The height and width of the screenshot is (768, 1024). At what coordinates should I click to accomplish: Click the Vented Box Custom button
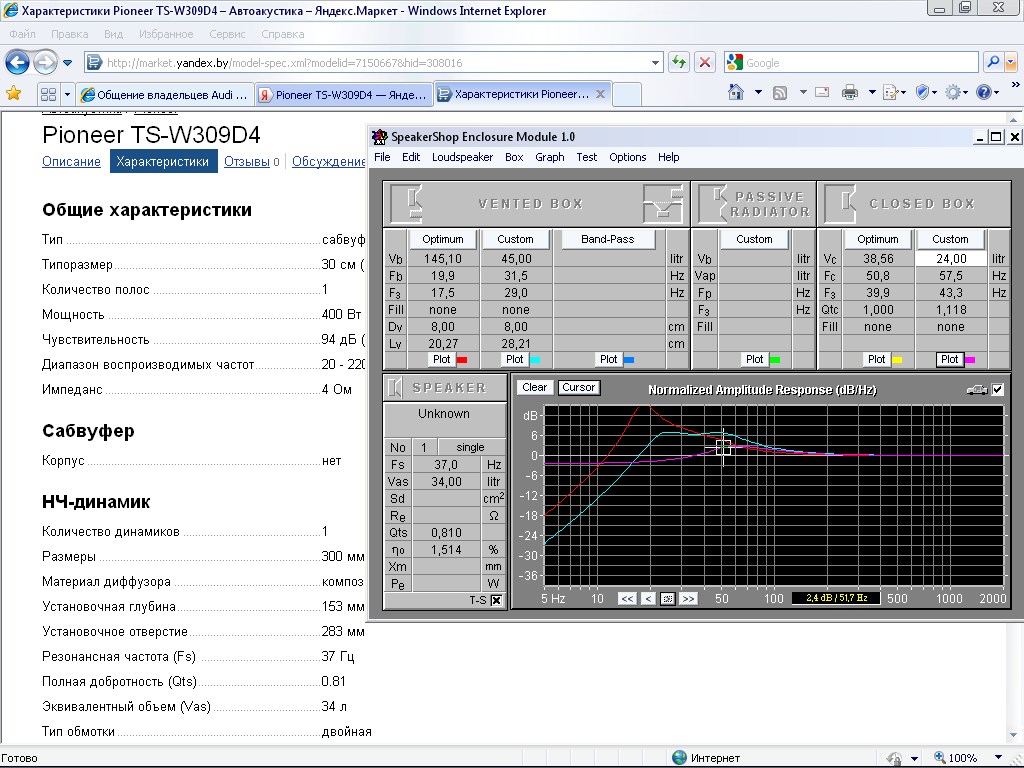[x=515, y=239]
